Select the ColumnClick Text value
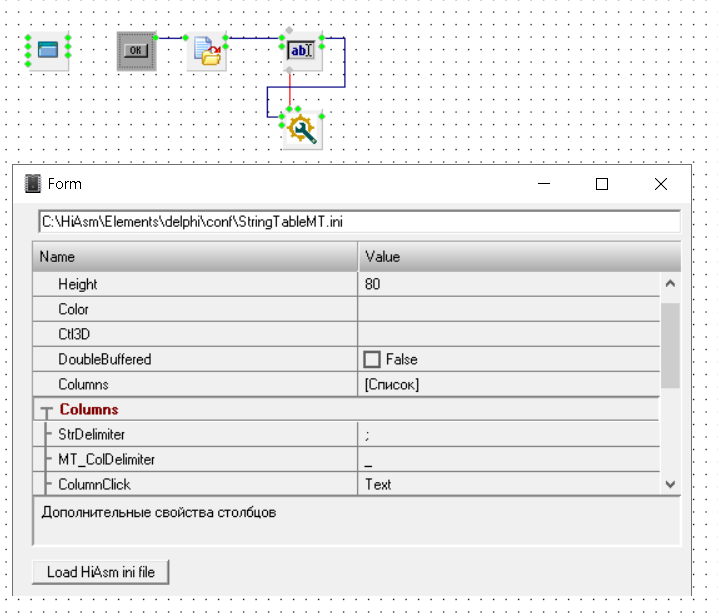718x615 pixels. click(x=508, y=484)
